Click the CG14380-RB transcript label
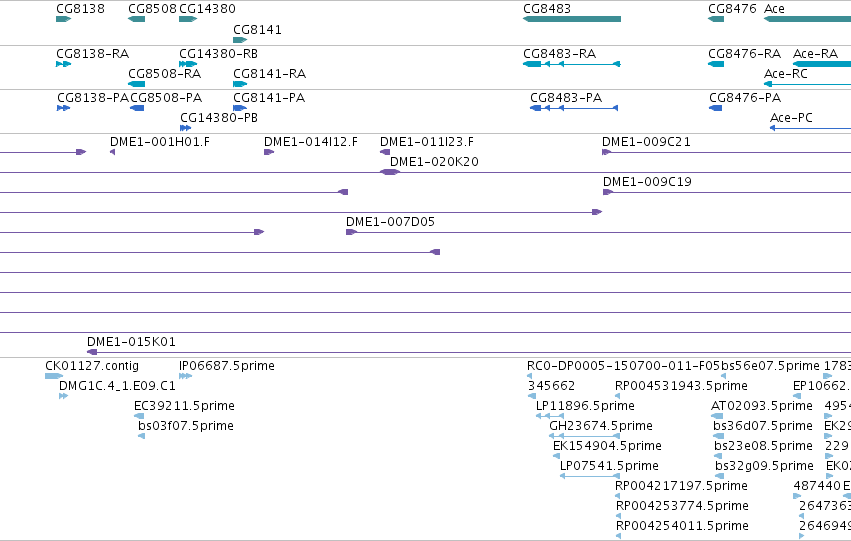 click(218, 54)
